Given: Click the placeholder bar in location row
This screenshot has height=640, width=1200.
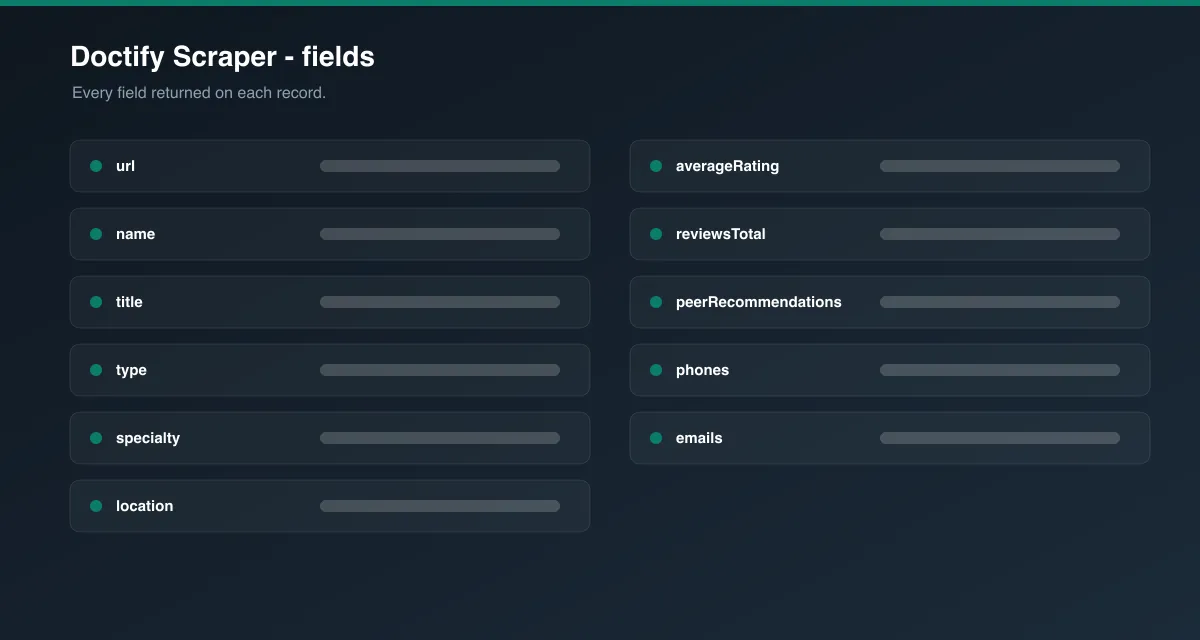Looking at the screenshot, I should (x=440, y=506).
